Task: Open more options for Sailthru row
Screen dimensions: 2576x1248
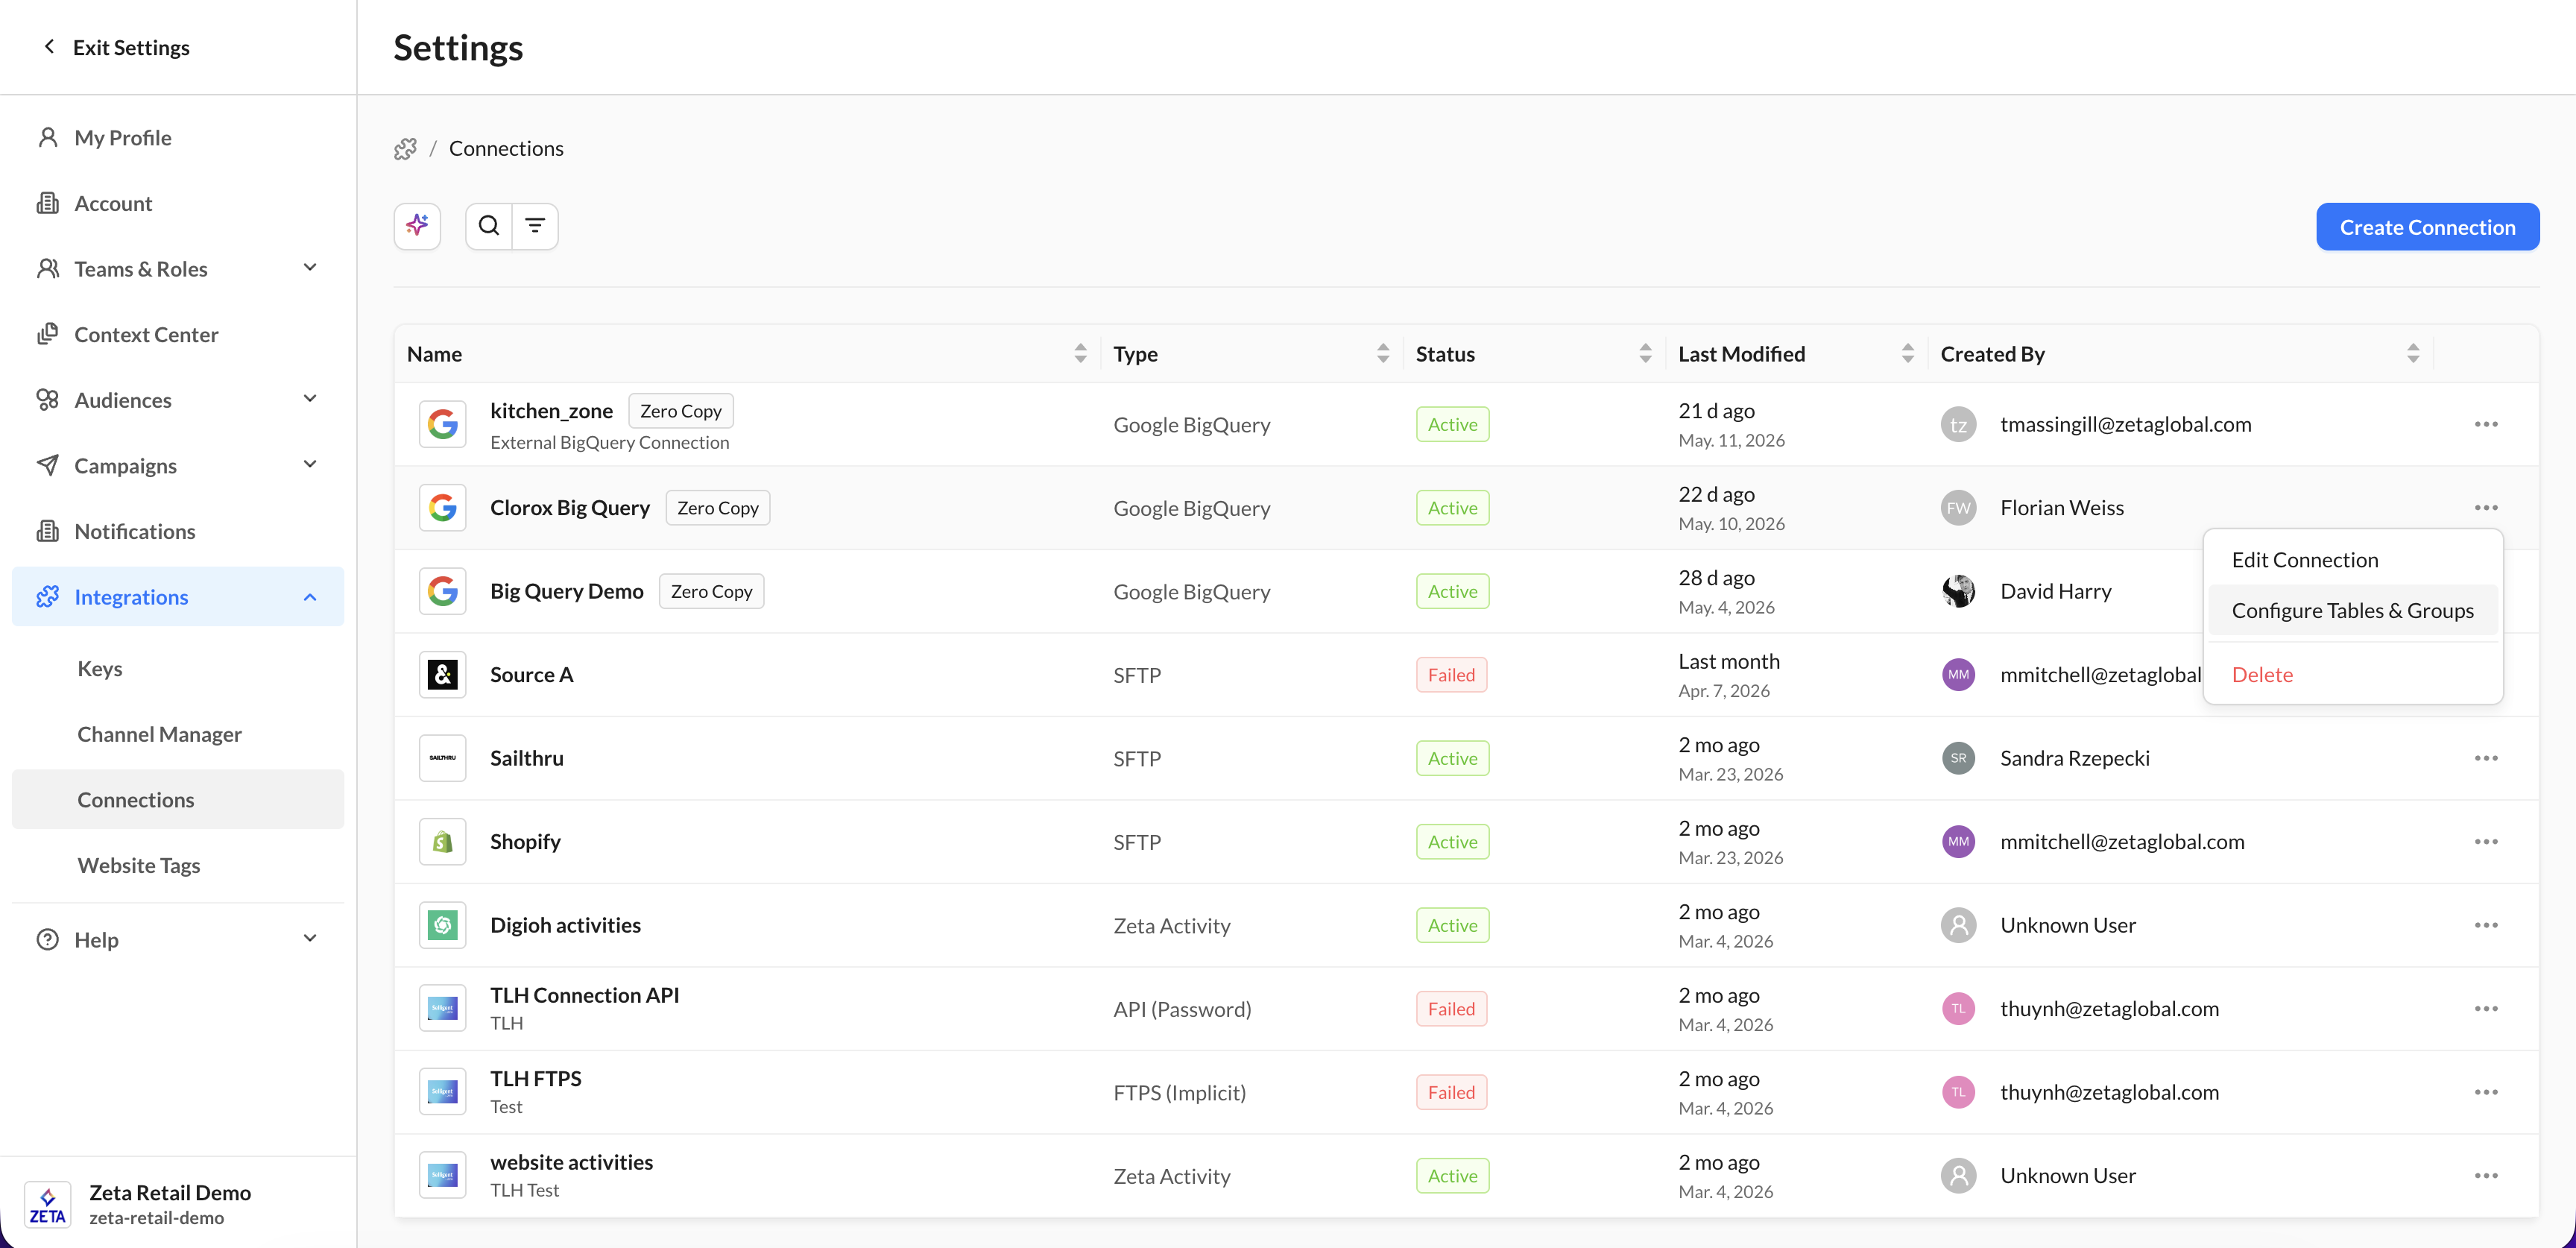Action: pyautogui.click(x=2486, y=758)
